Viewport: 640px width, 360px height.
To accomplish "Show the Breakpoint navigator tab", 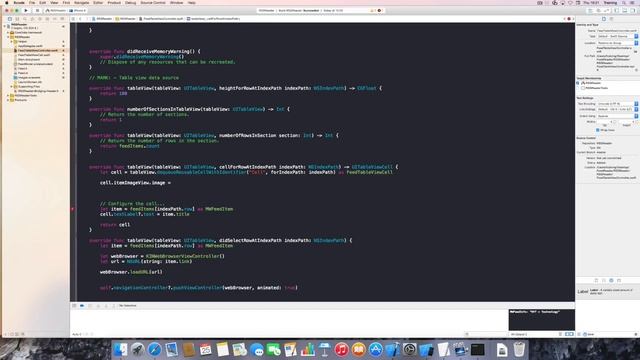I will (55, 19).
